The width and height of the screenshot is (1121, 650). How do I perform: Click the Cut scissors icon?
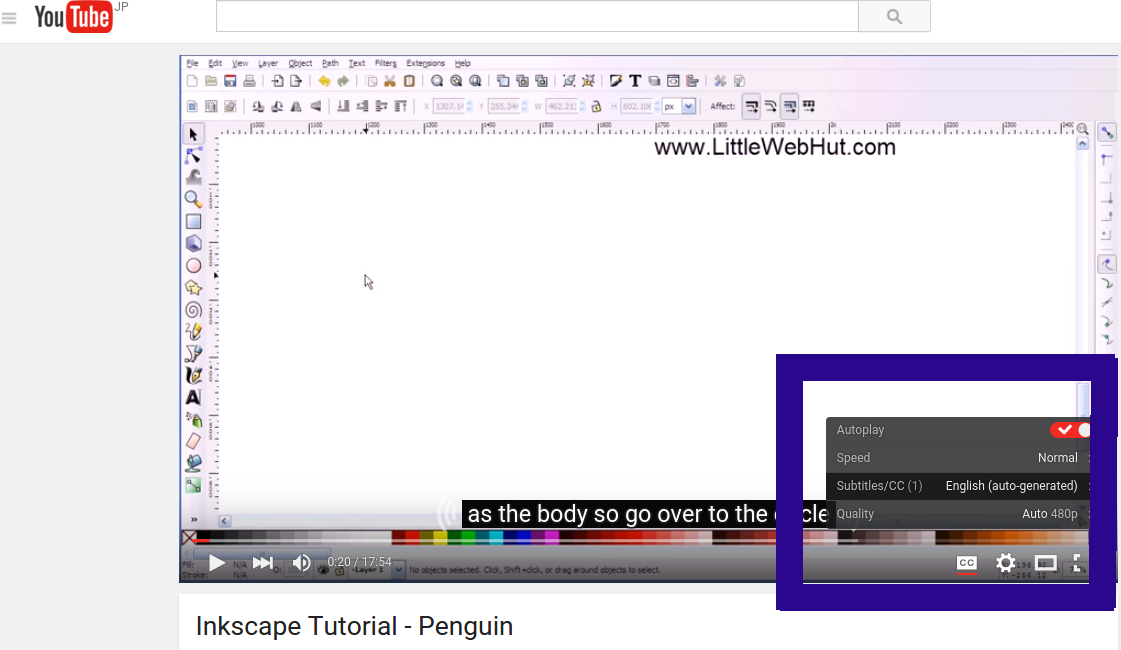tap(390, 82)
